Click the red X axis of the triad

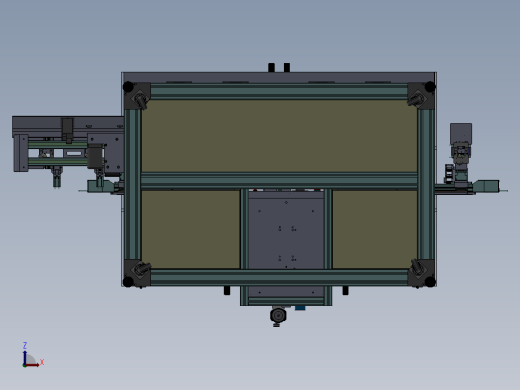click(32, 365)
